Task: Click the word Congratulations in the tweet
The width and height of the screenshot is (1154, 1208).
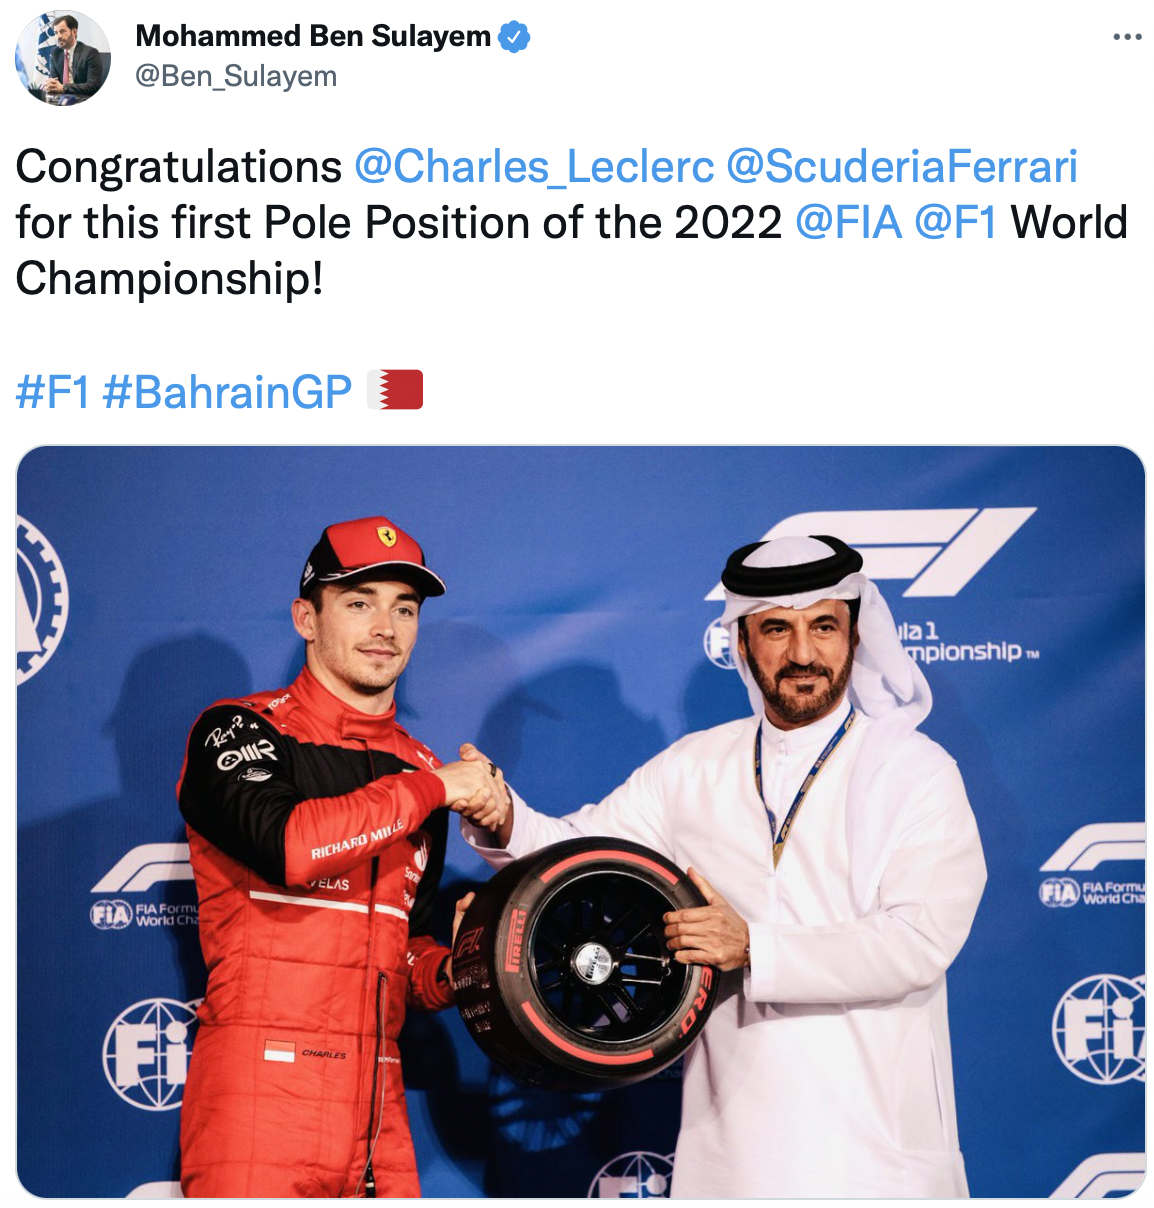Action: coord(179,167)
